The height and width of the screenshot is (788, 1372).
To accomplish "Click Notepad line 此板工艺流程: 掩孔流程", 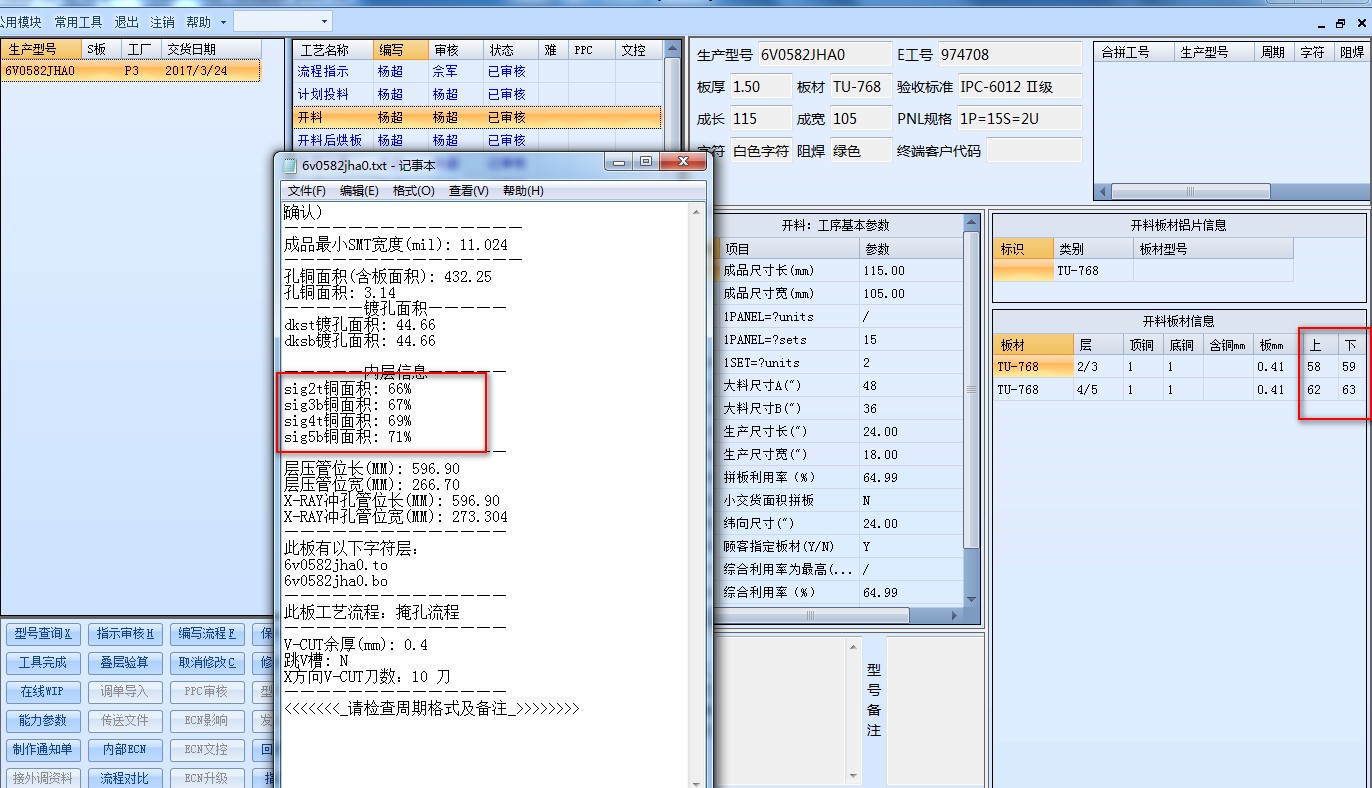I will tap(372, 612).
